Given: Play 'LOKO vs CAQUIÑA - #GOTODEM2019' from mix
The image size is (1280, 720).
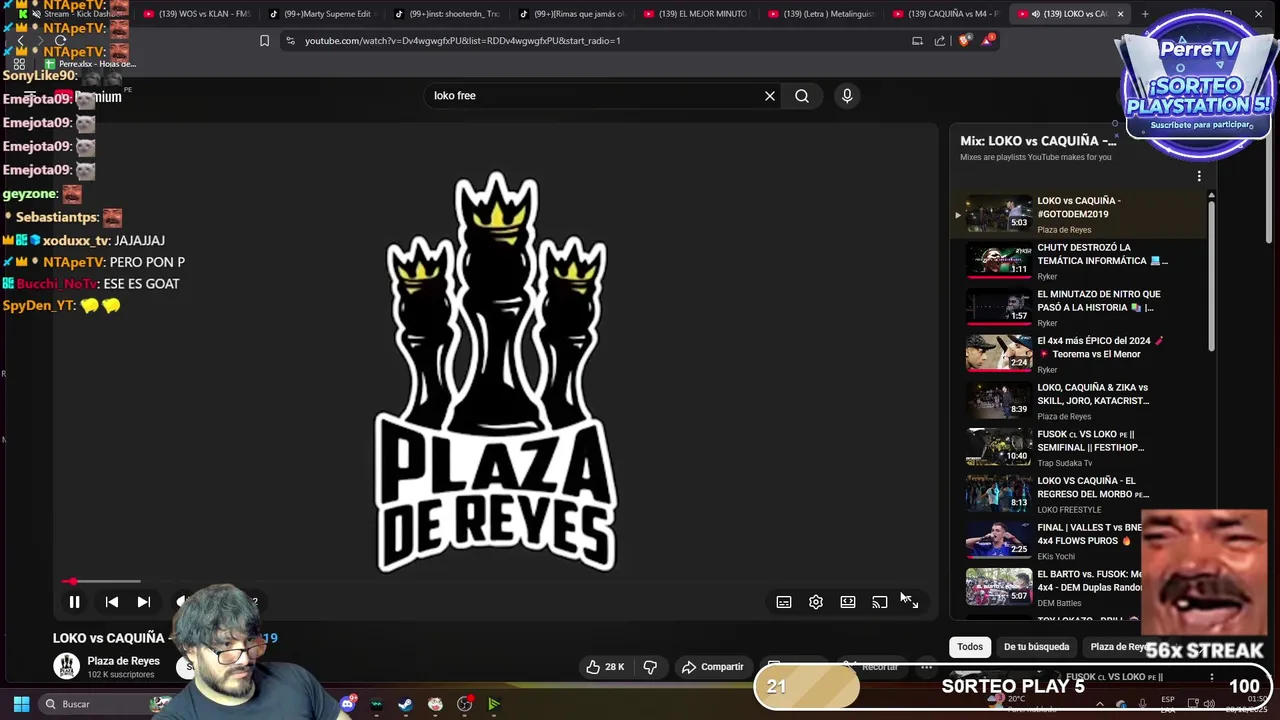Looking at the screenshot, I should tap(1079, 214).
